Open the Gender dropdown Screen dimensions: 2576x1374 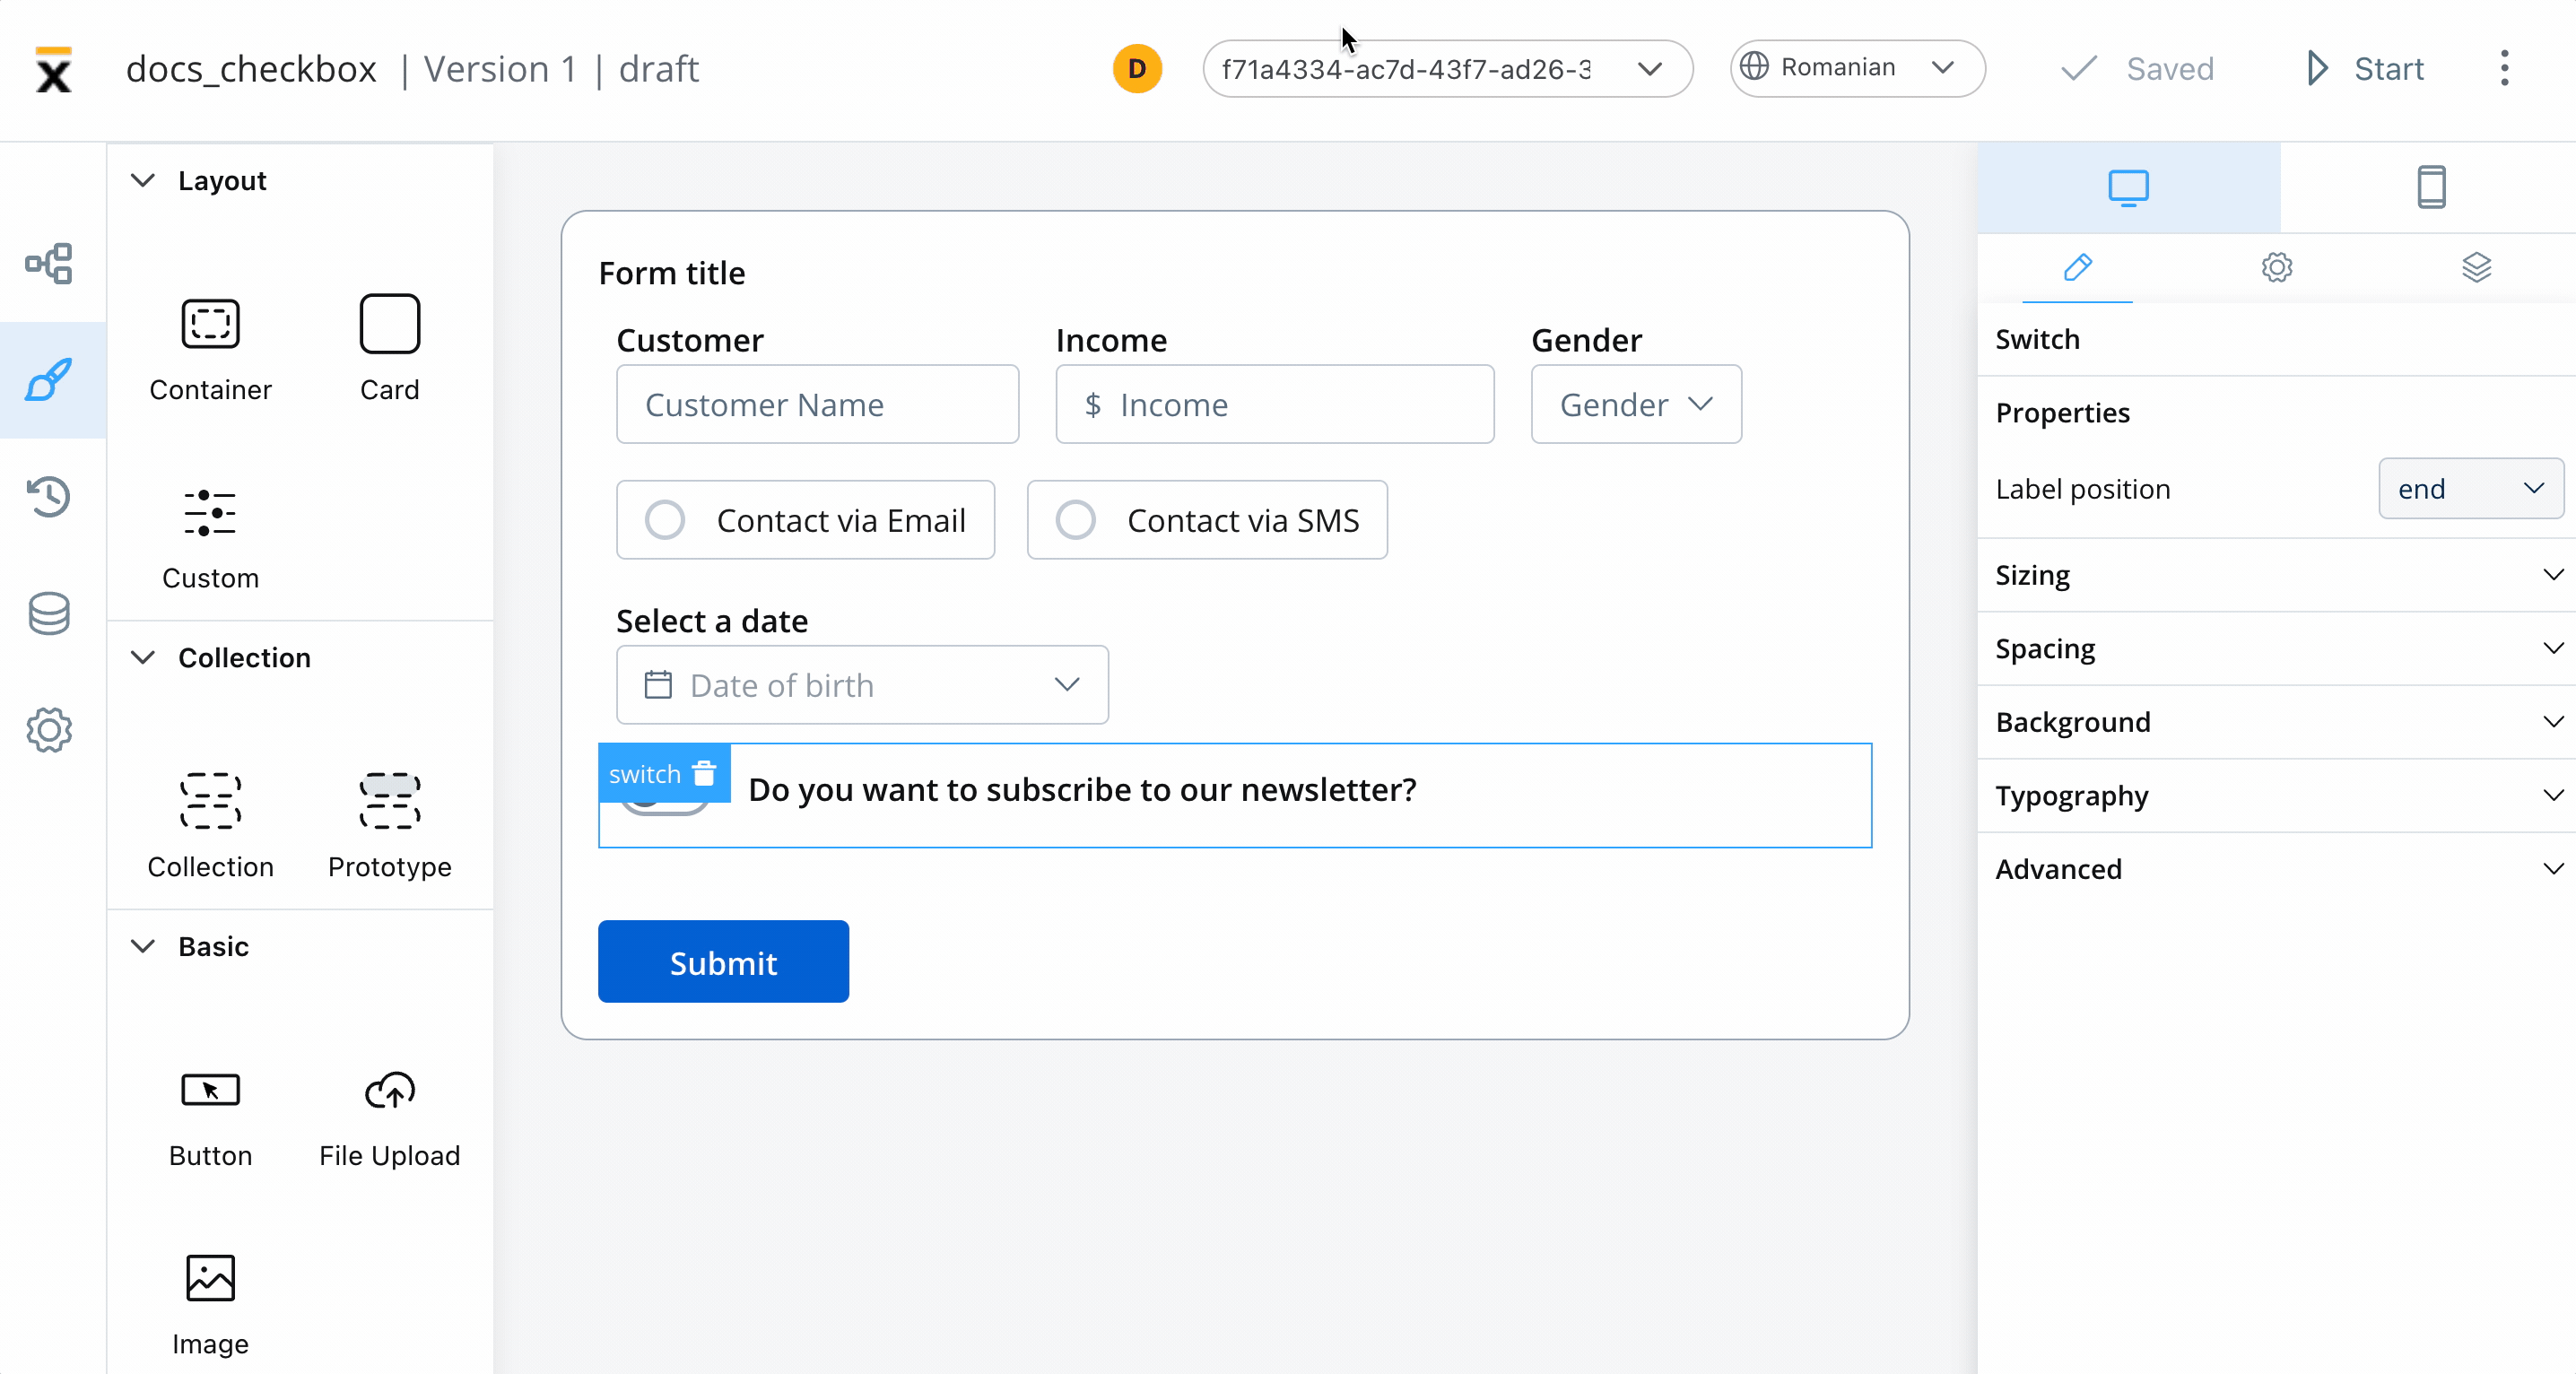click(x=1636, y=404)
